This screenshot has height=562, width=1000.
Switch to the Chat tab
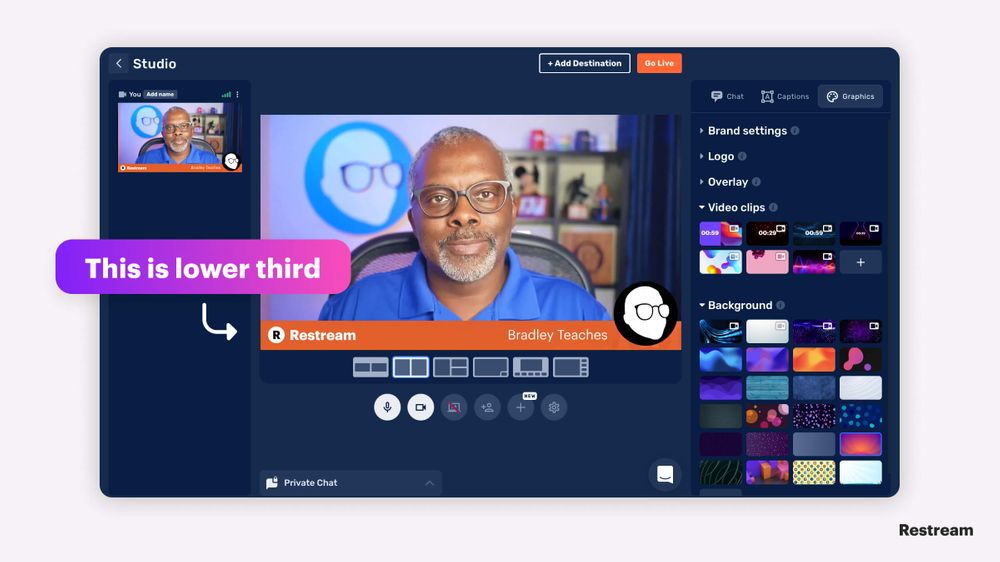pos(727,96)
